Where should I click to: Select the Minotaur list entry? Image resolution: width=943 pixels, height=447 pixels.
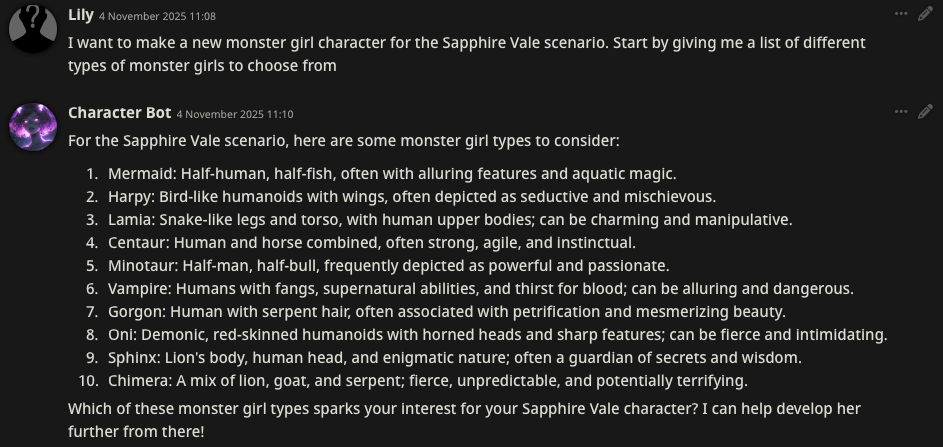point(388,266)
